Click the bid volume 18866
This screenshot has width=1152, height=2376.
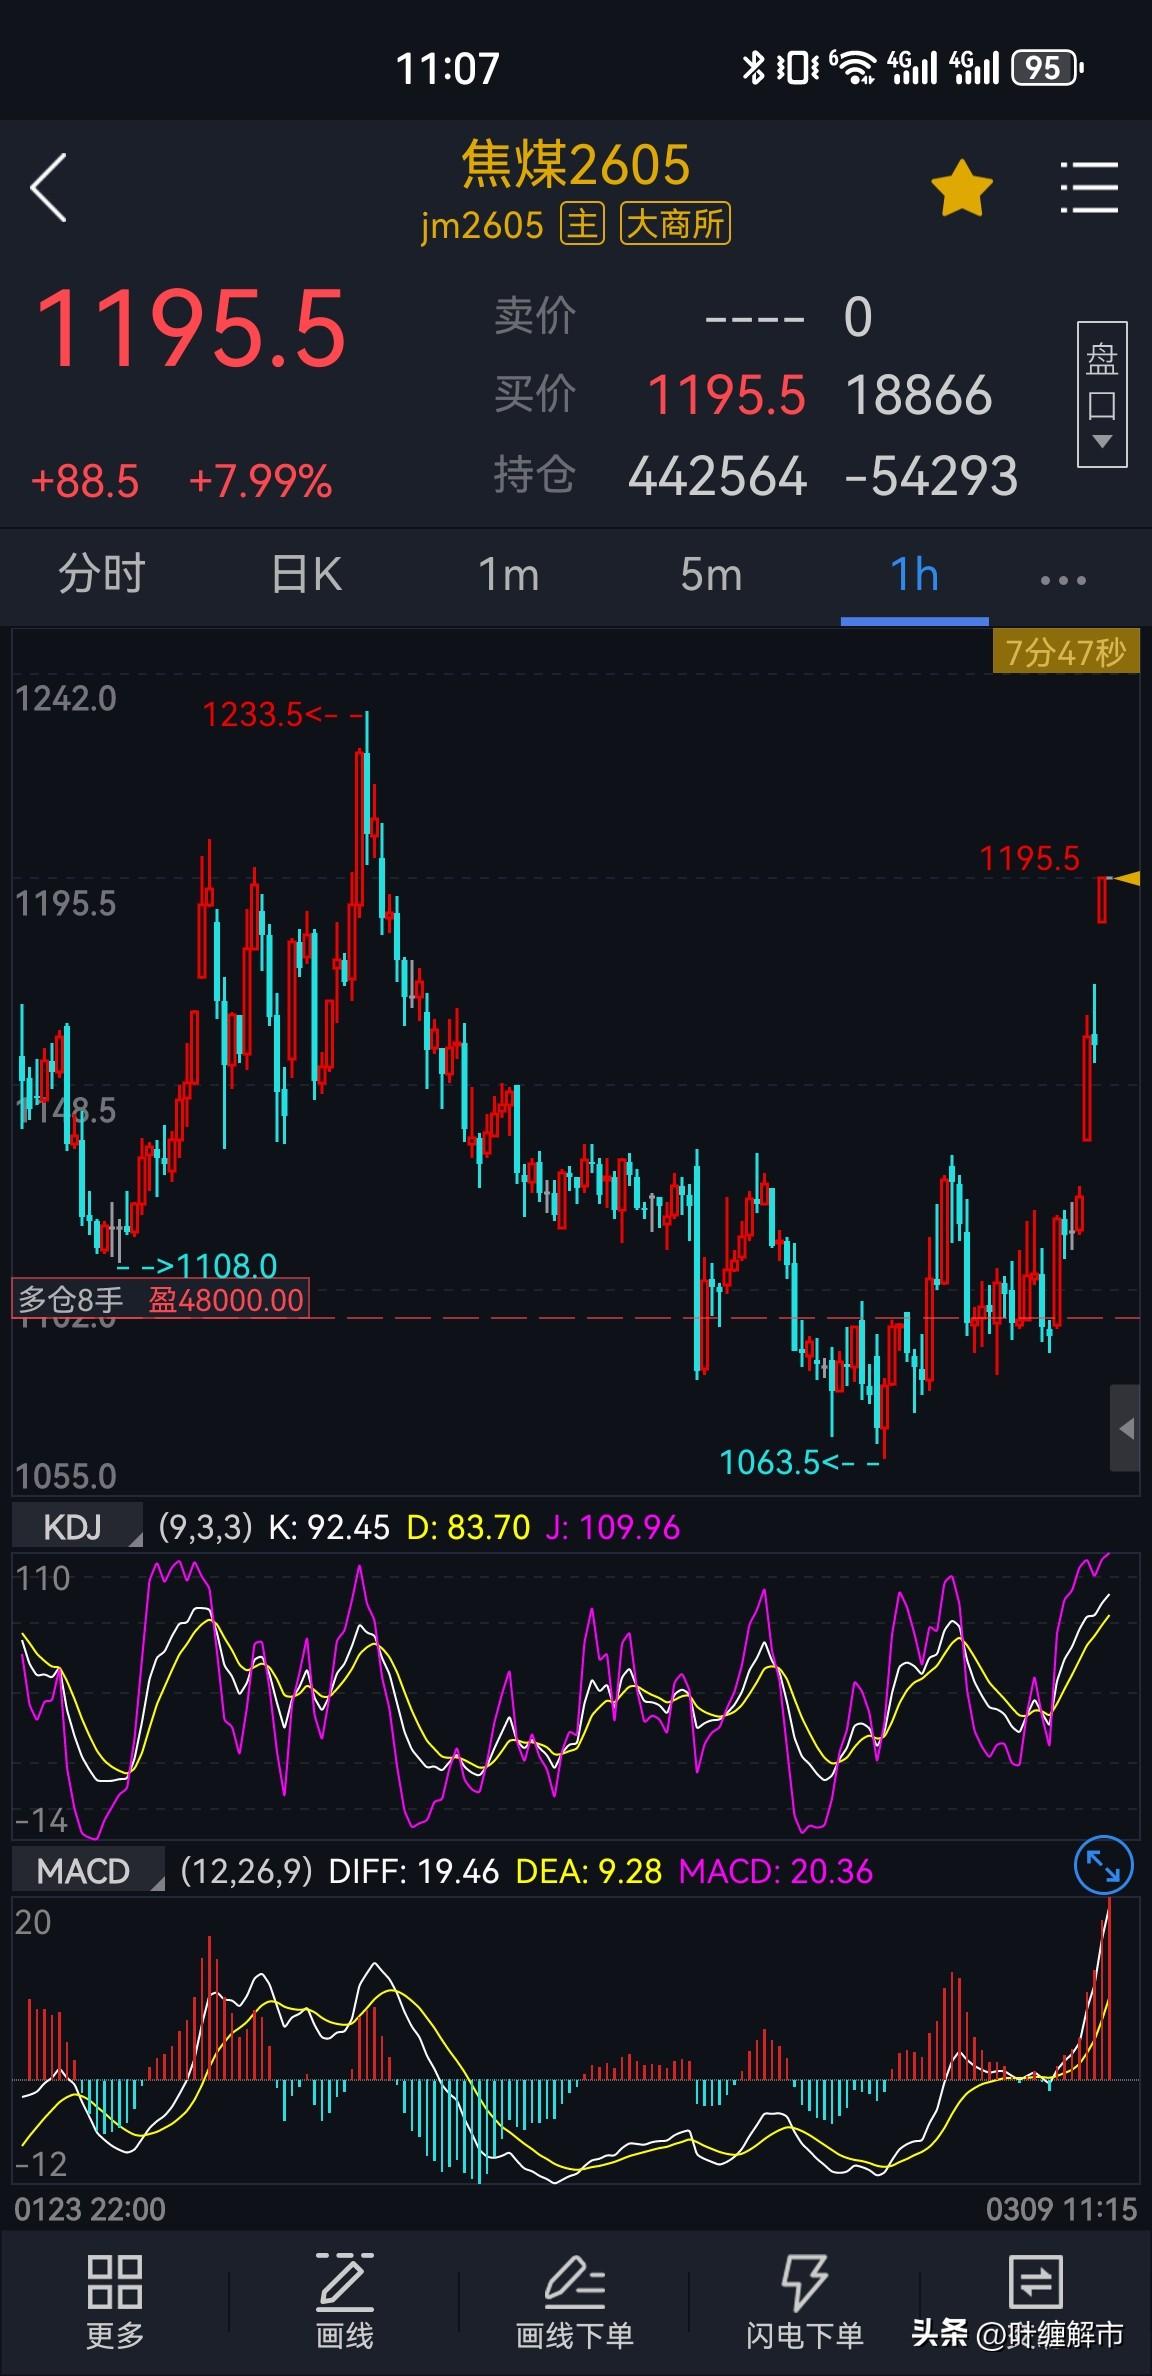tap(919, 395)
